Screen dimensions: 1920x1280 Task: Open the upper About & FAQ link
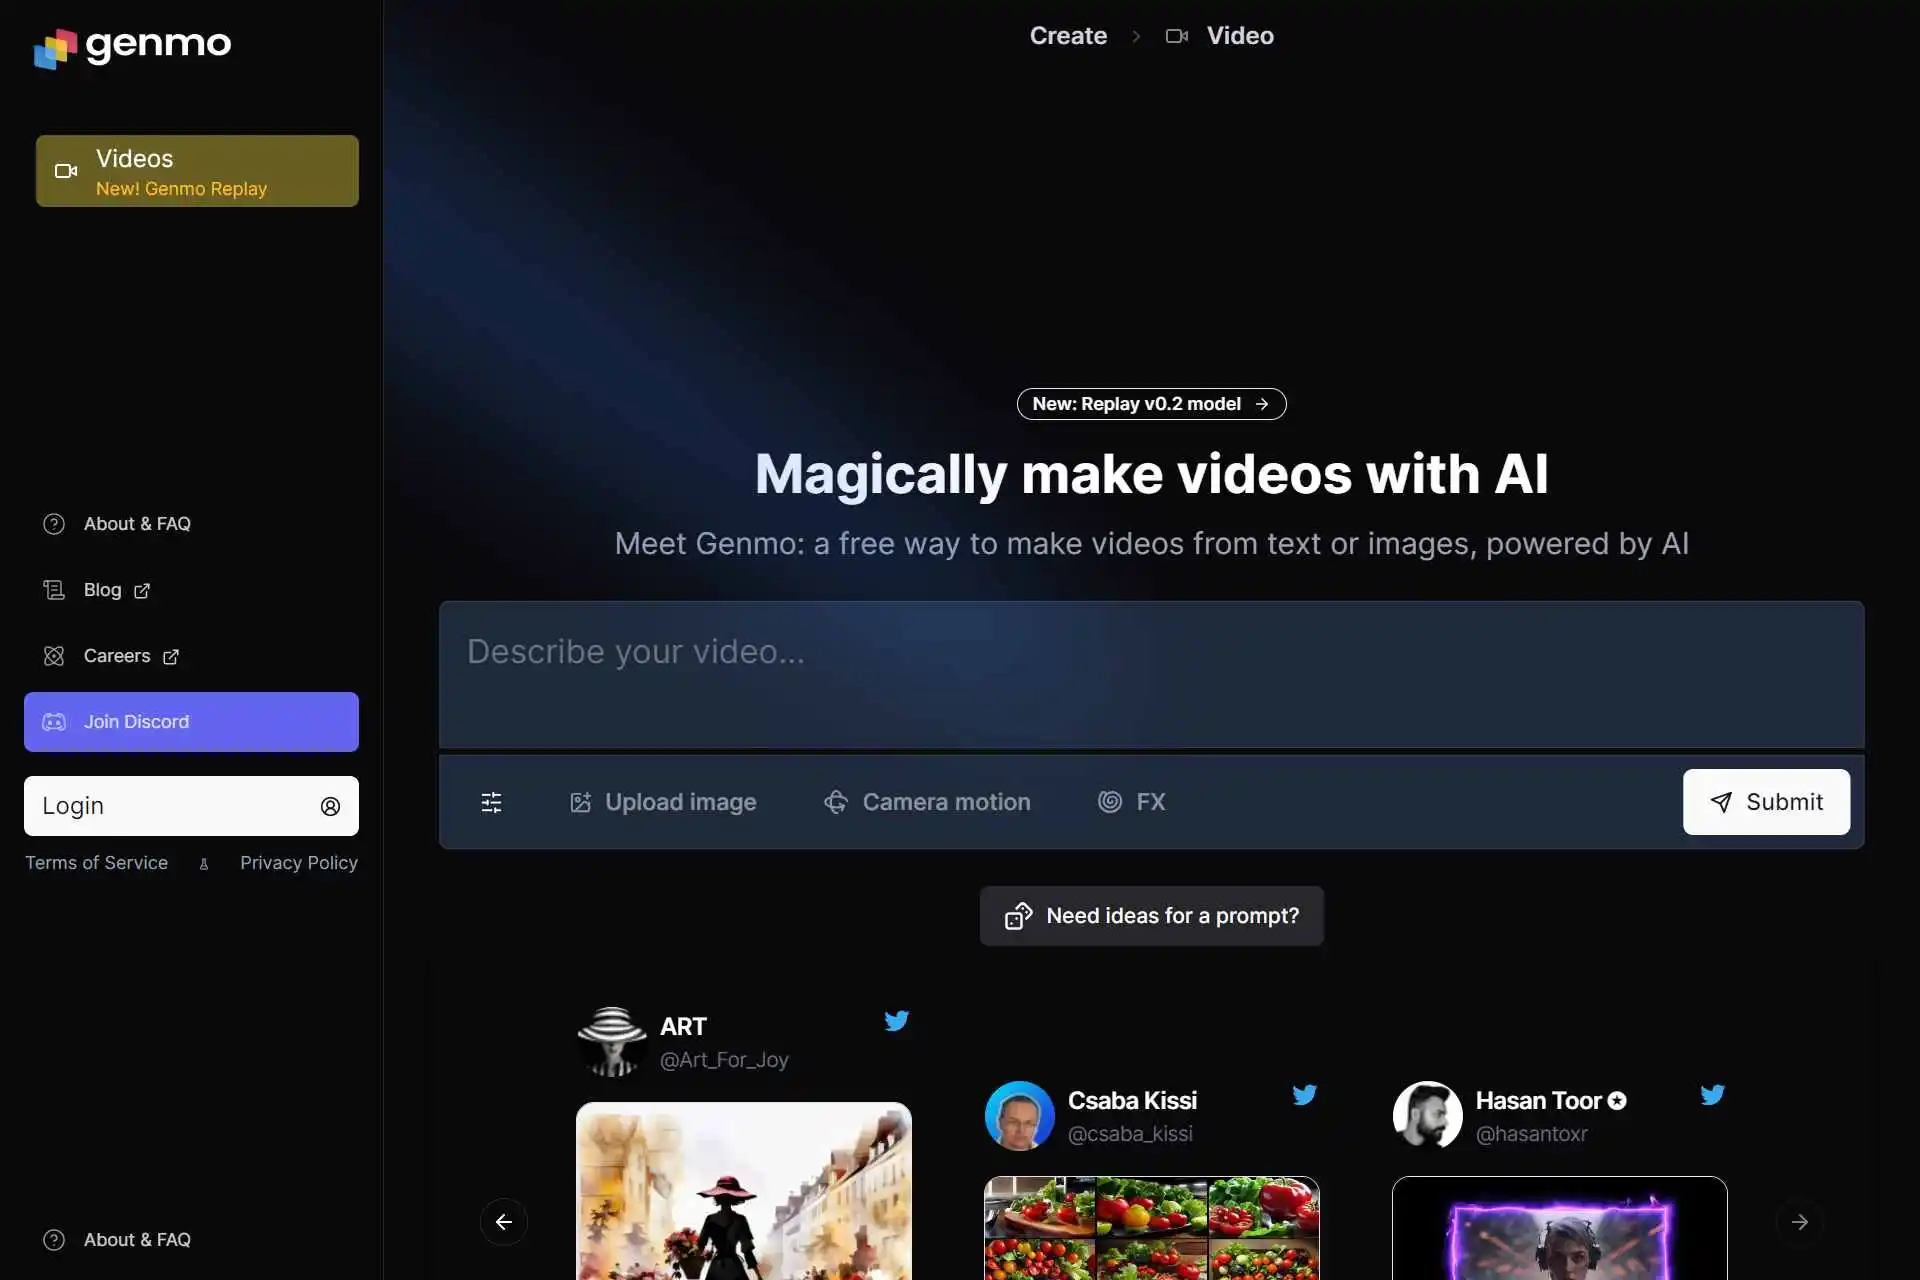[137, 524]
